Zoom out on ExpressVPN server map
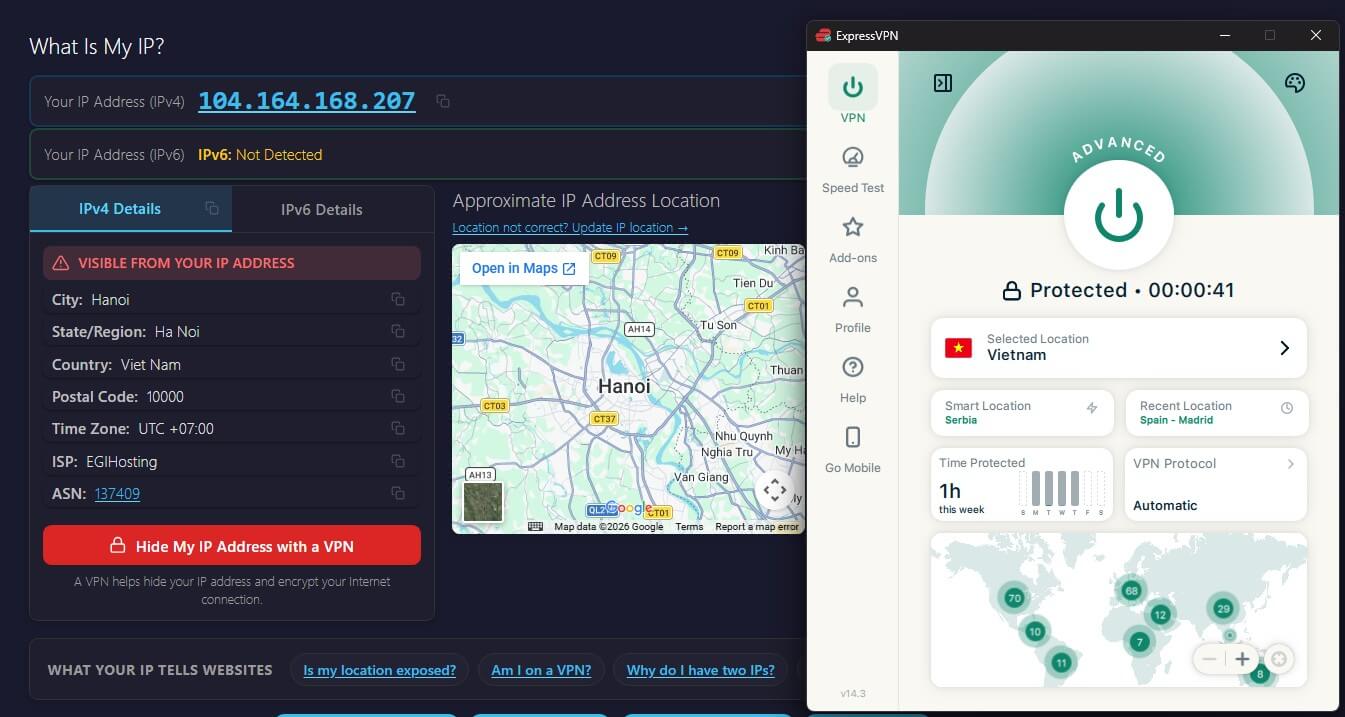 click(1209, 659)
